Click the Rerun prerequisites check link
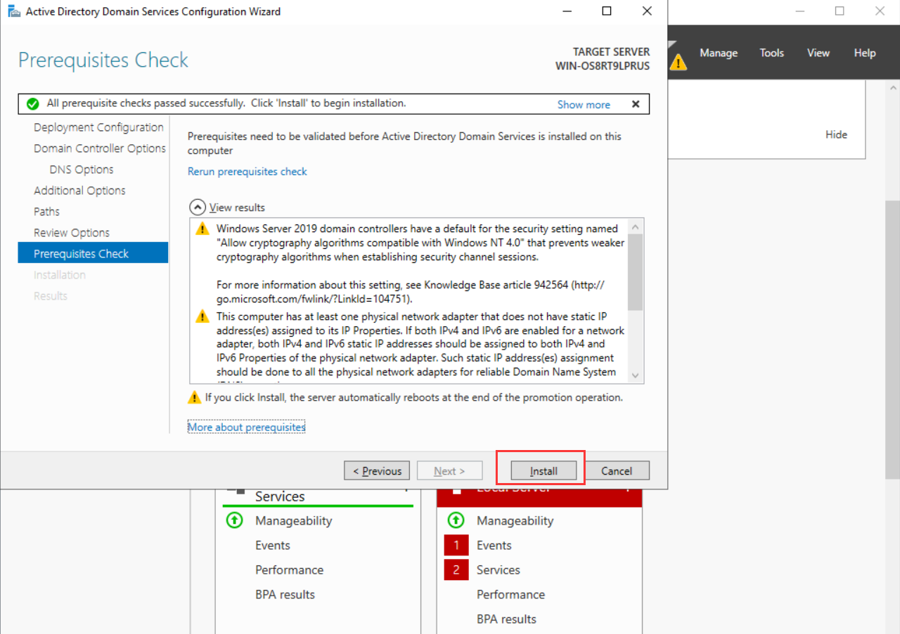 [247, 172]
